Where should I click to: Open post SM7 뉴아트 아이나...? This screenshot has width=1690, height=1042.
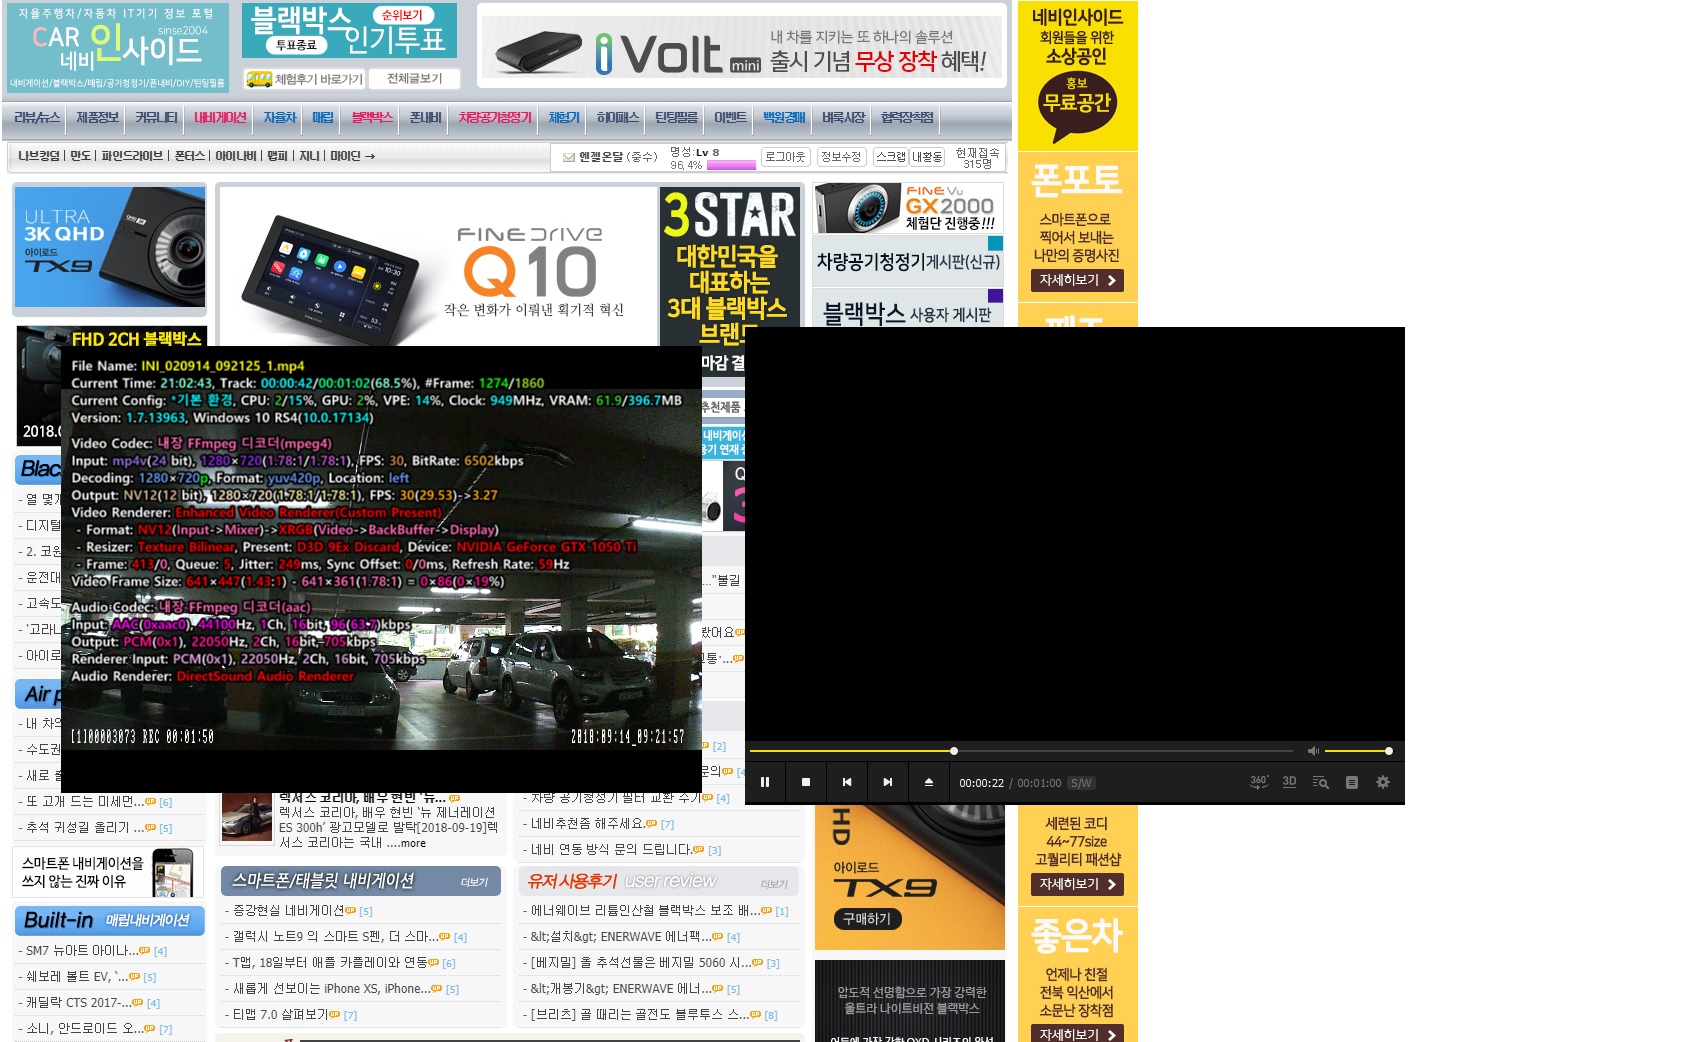click(x=82, y=951)
